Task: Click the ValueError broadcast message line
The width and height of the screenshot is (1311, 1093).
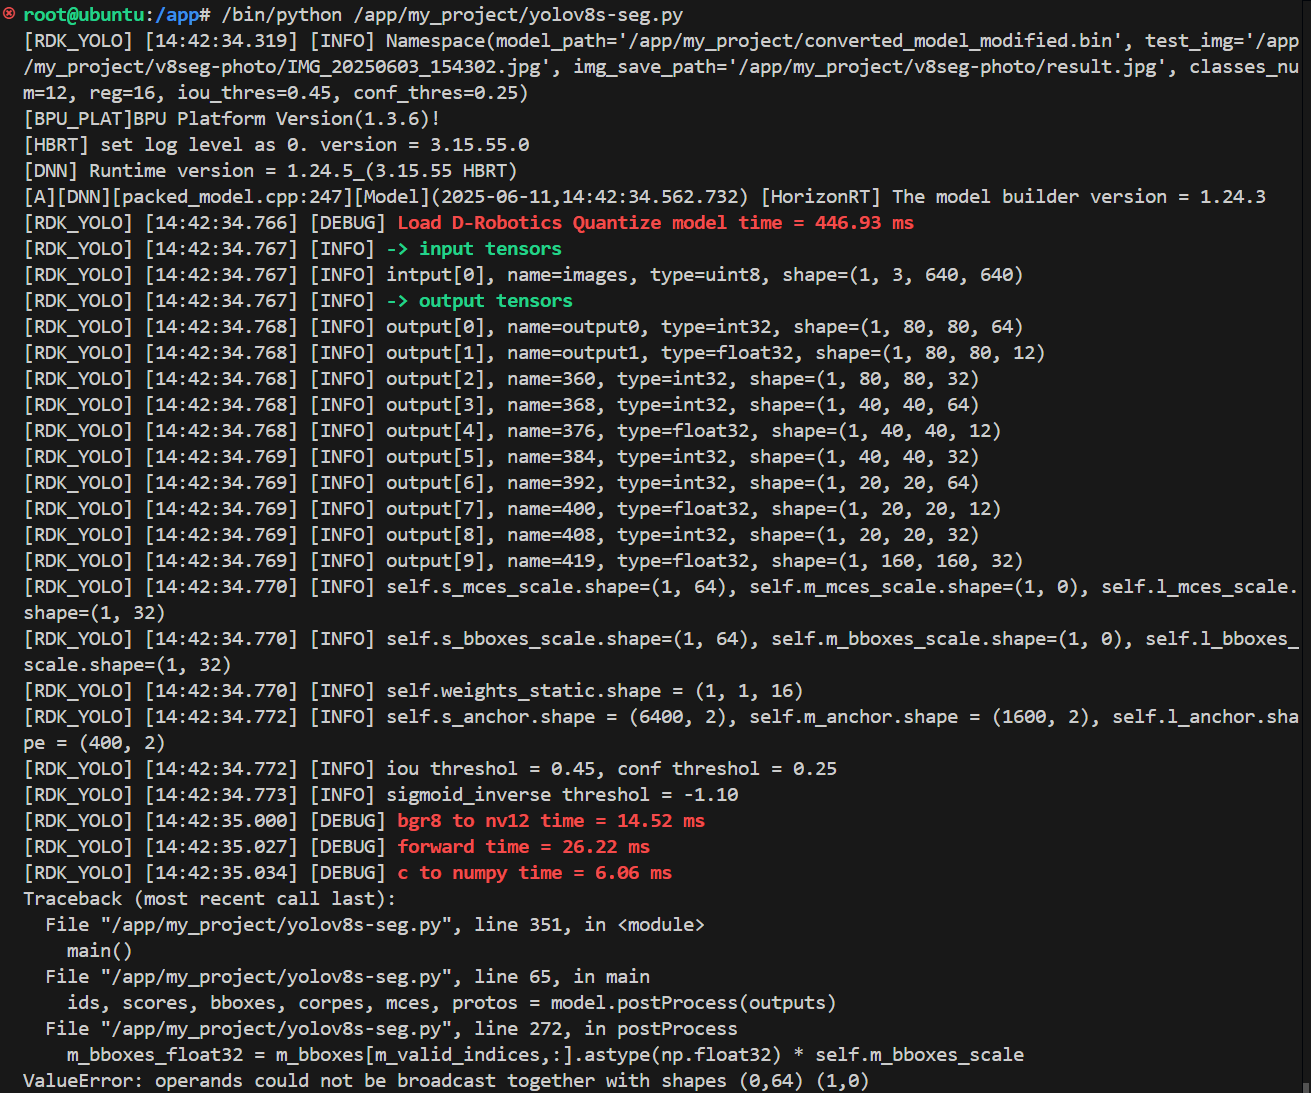Action: click(446, 1081)
